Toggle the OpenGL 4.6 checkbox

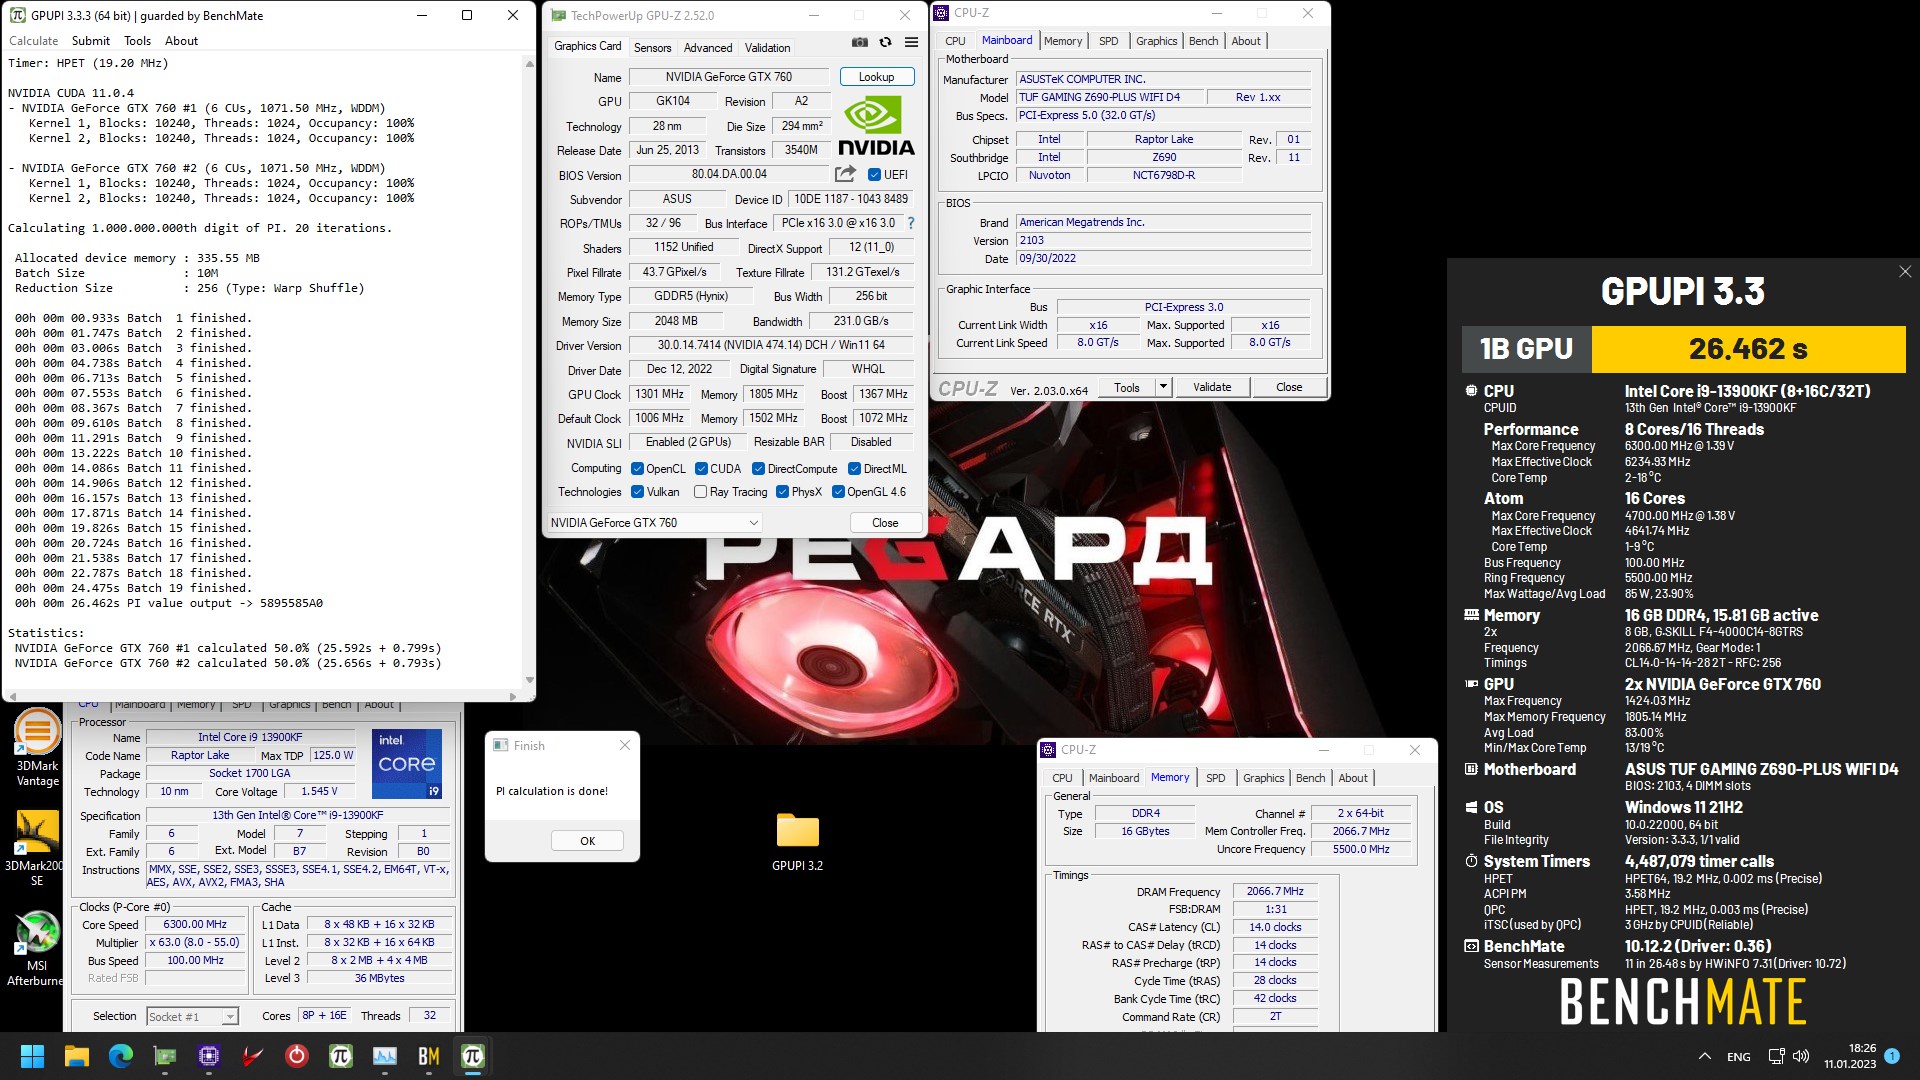[x=838, y=491]
